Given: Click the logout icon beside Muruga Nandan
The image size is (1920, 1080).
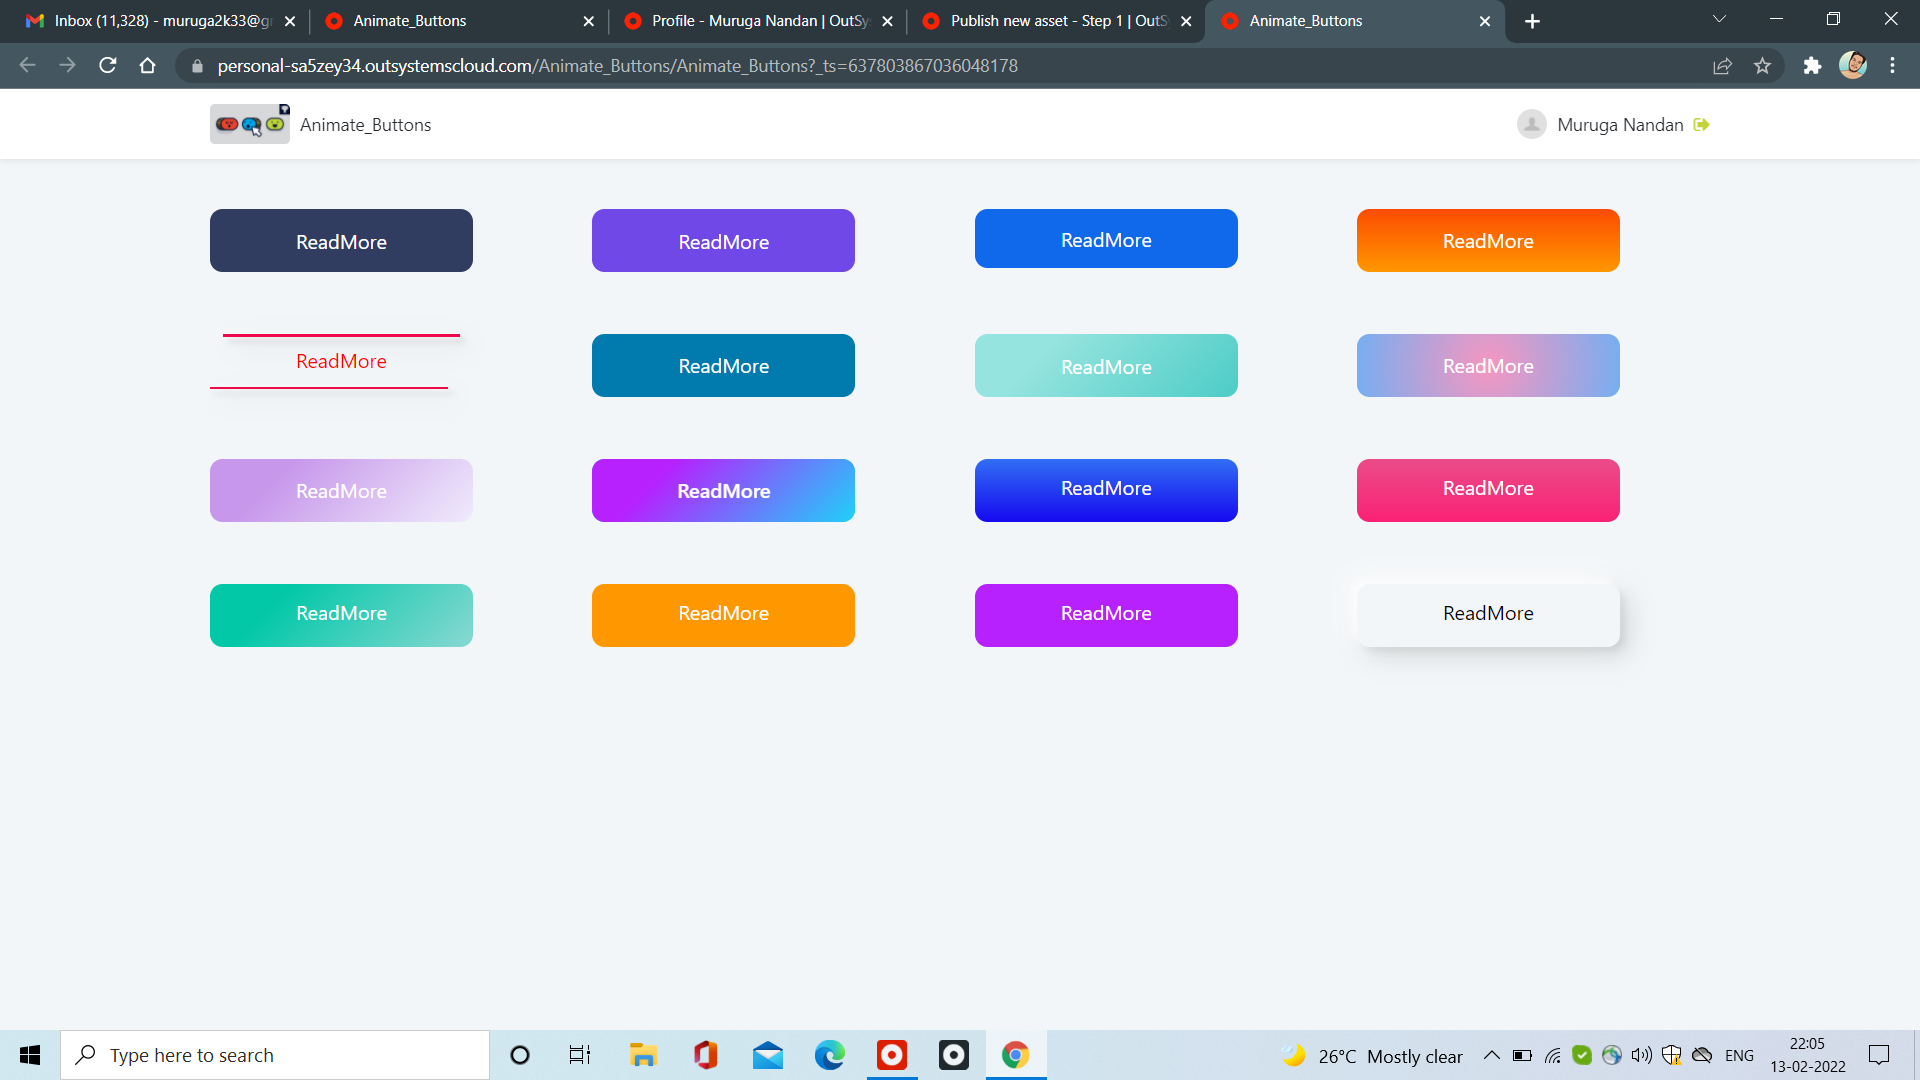Looking at the screenshot, I should (1701, 125).
